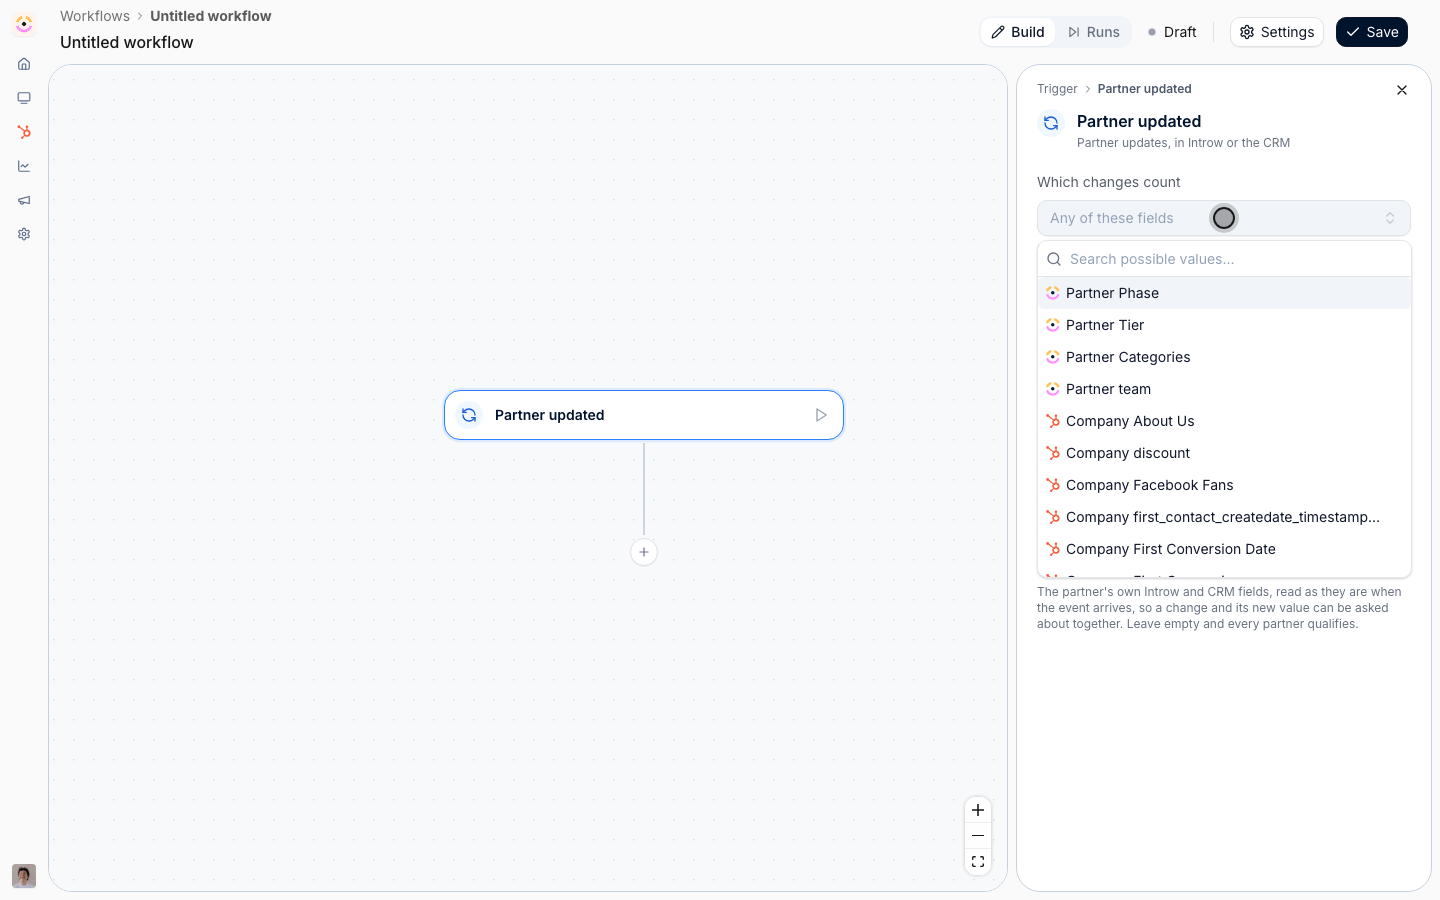Click the Untitled workflow title

coord(127,42)
